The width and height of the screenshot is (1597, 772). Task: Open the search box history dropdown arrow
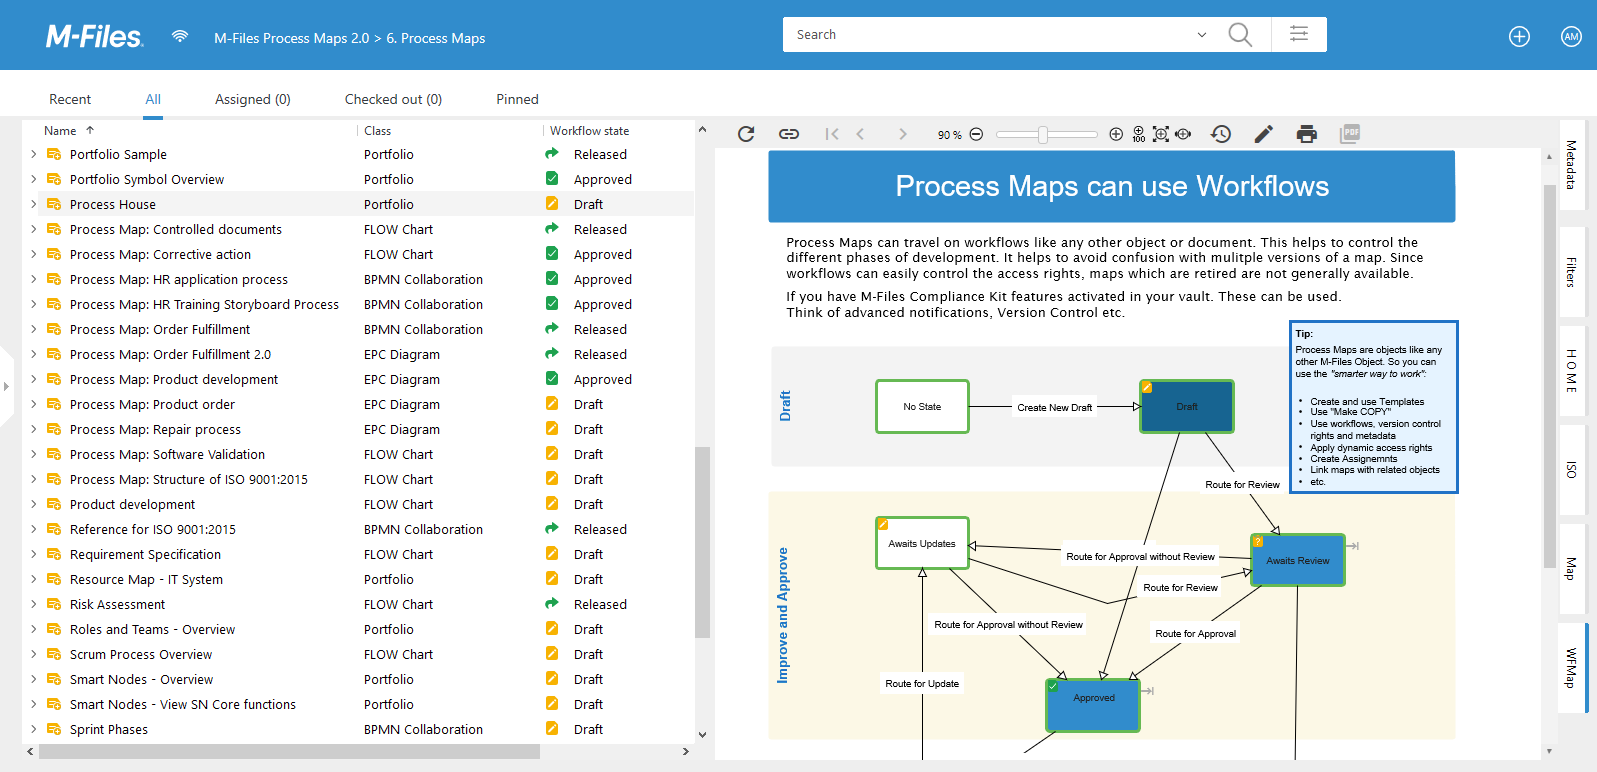point(1202,35)
